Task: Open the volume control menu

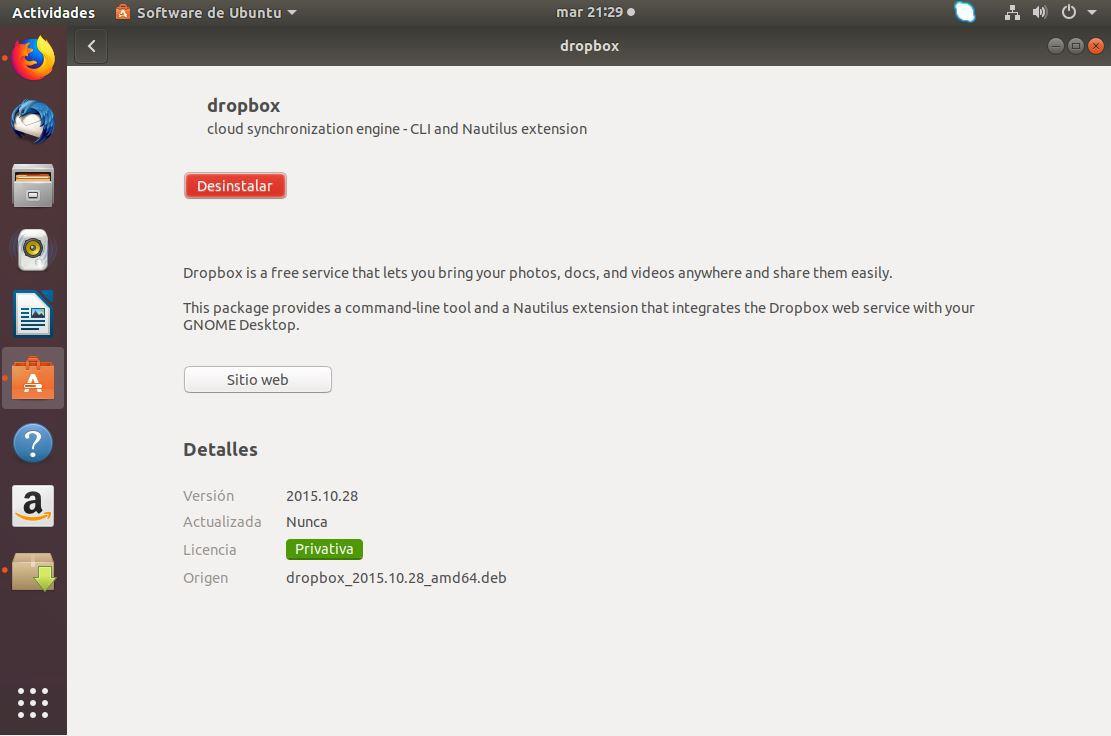Action: coord(1040,12)
